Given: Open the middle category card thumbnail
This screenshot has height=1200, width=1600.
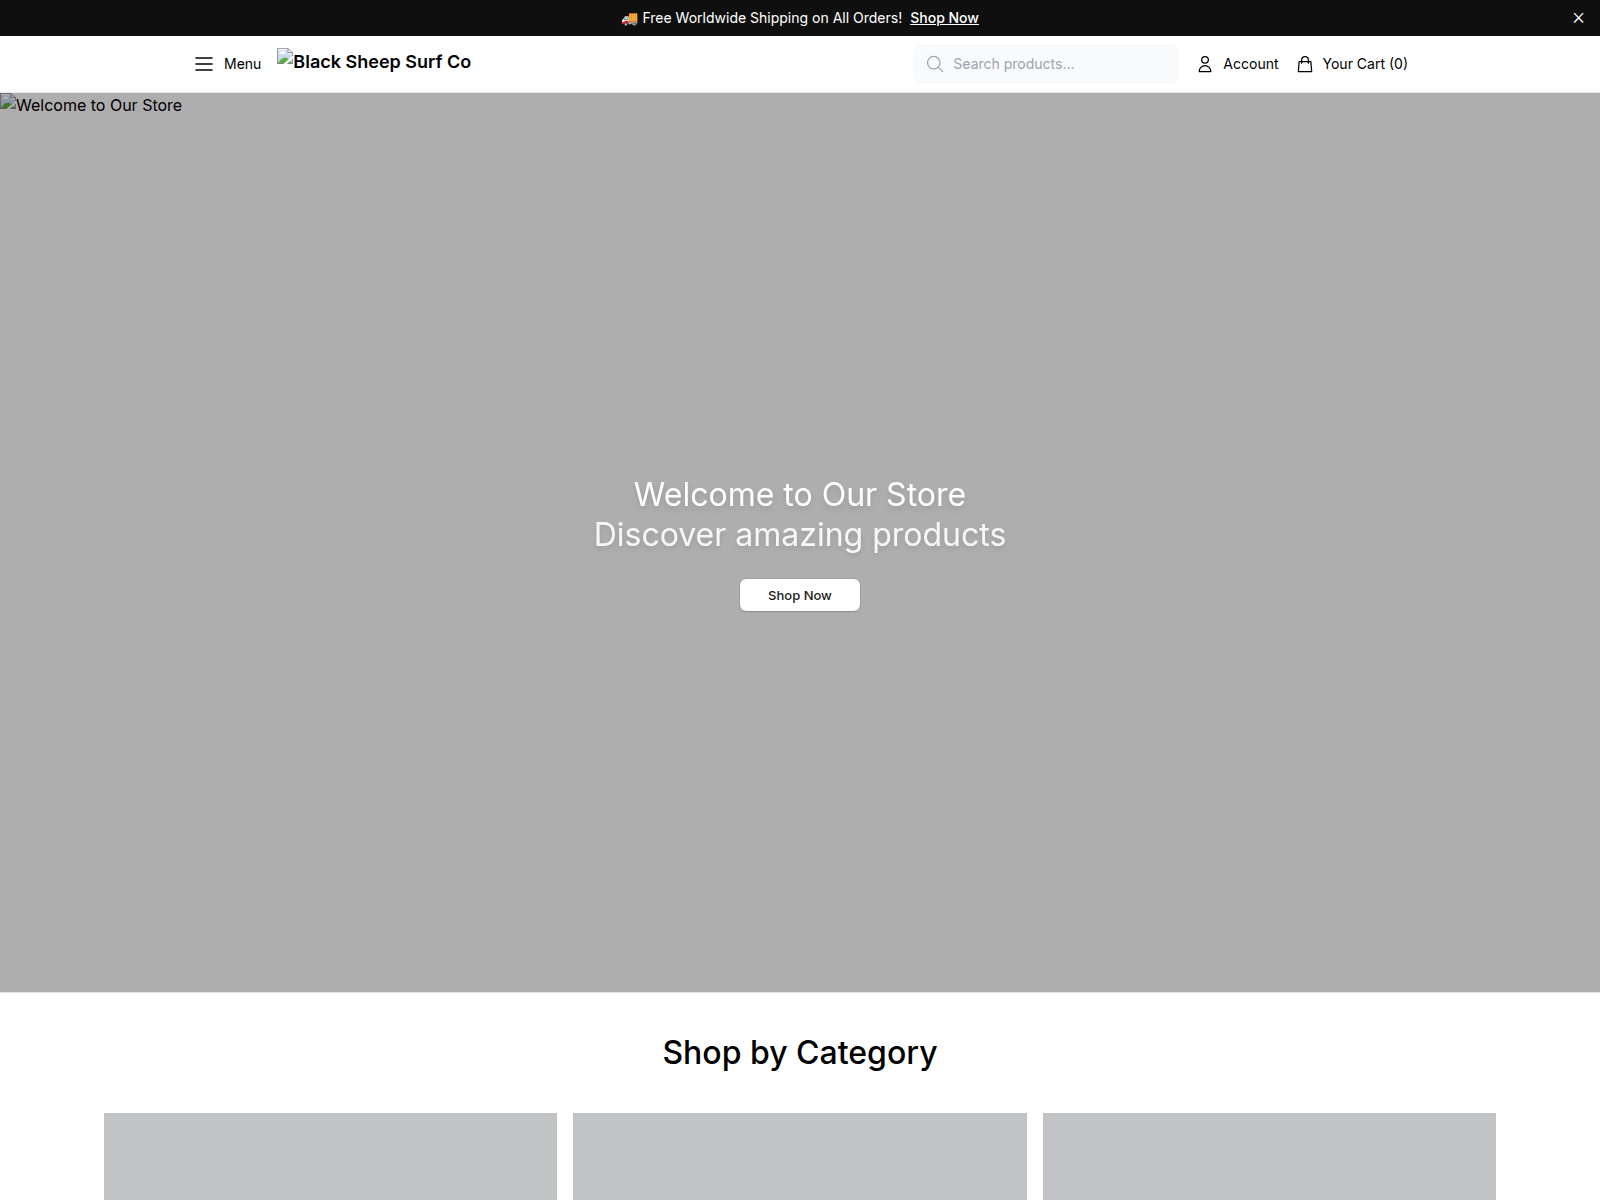Looking at the screenshot, I should [800, 1156].
